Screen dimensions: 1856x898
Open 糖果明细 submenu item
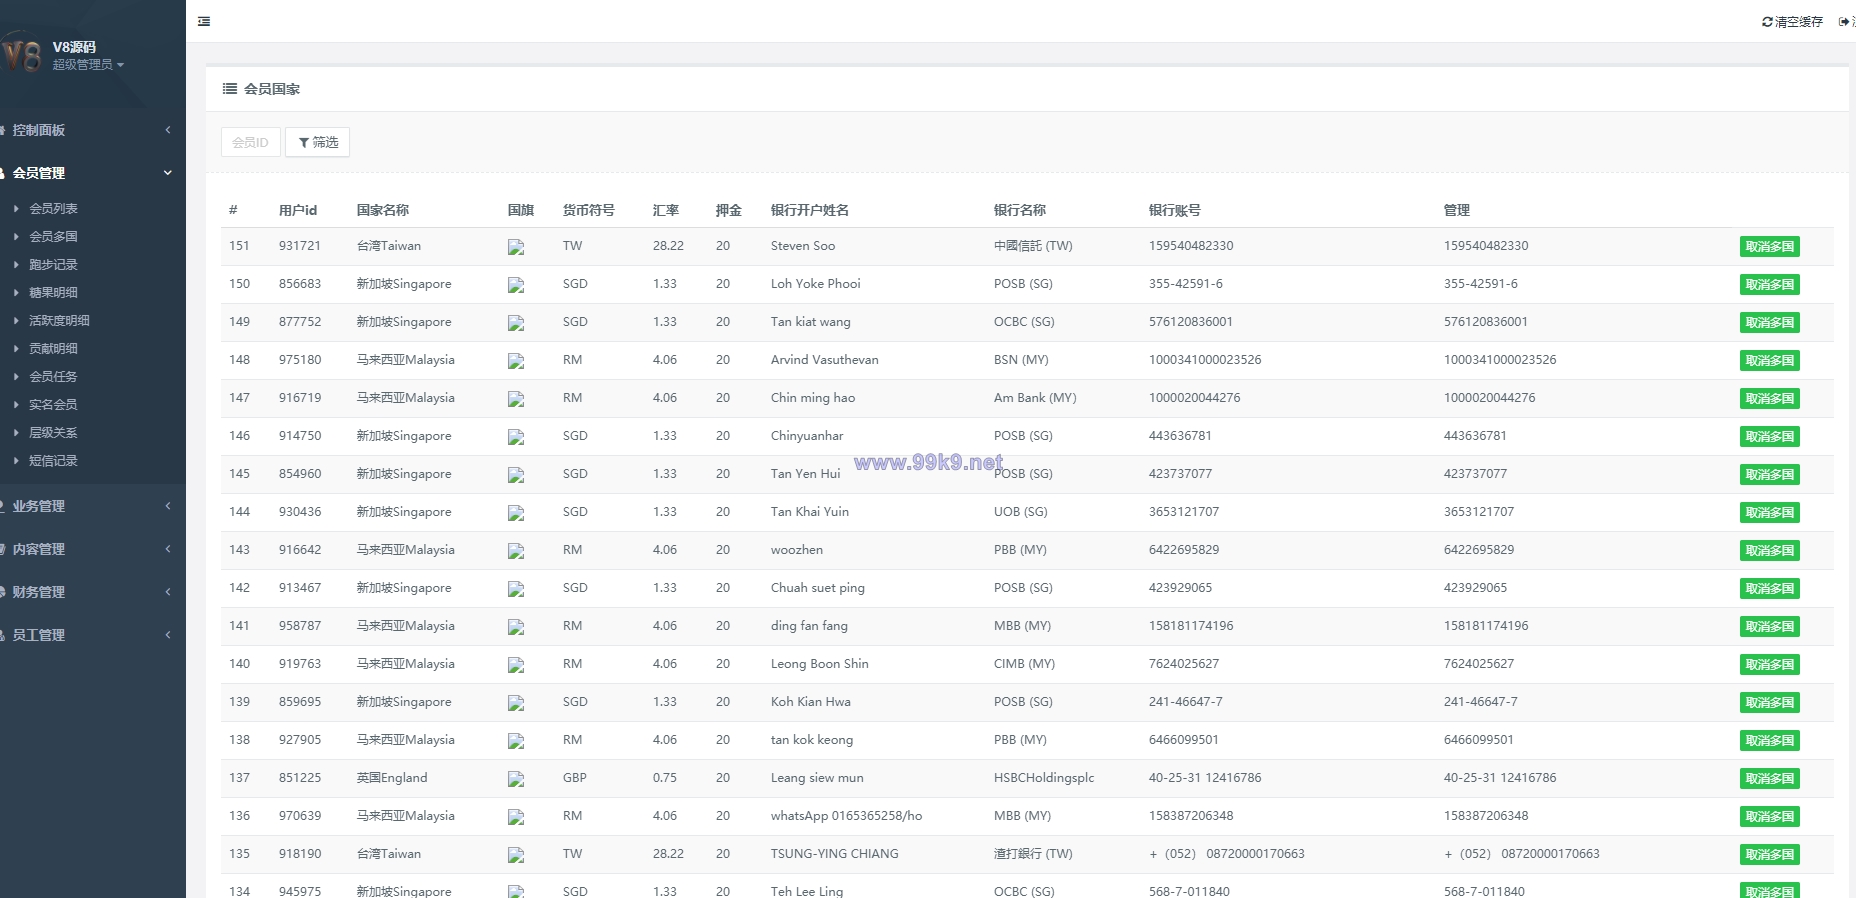(53, 293)
